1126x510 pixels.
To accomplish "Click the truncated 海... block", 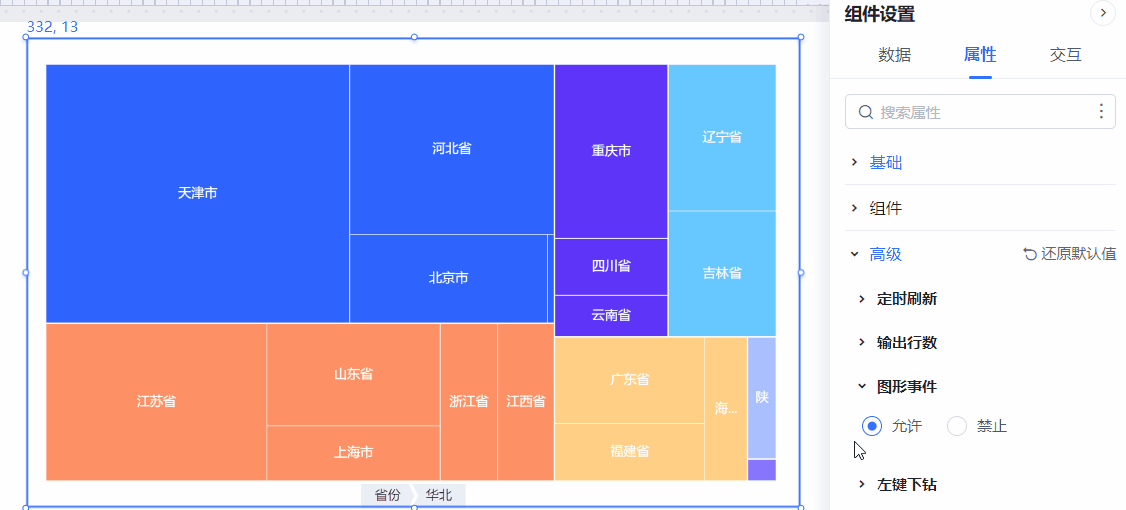I will coord(726,409).
